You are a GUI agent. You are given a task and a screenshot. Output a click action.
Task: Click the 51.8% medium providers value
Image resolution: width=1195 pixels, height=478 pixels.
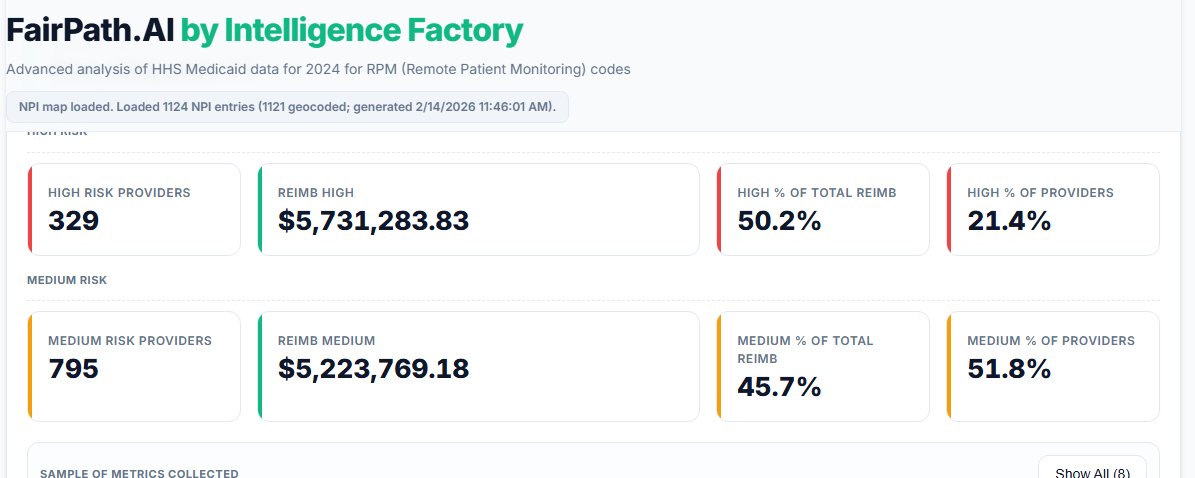click(1009, 369)
